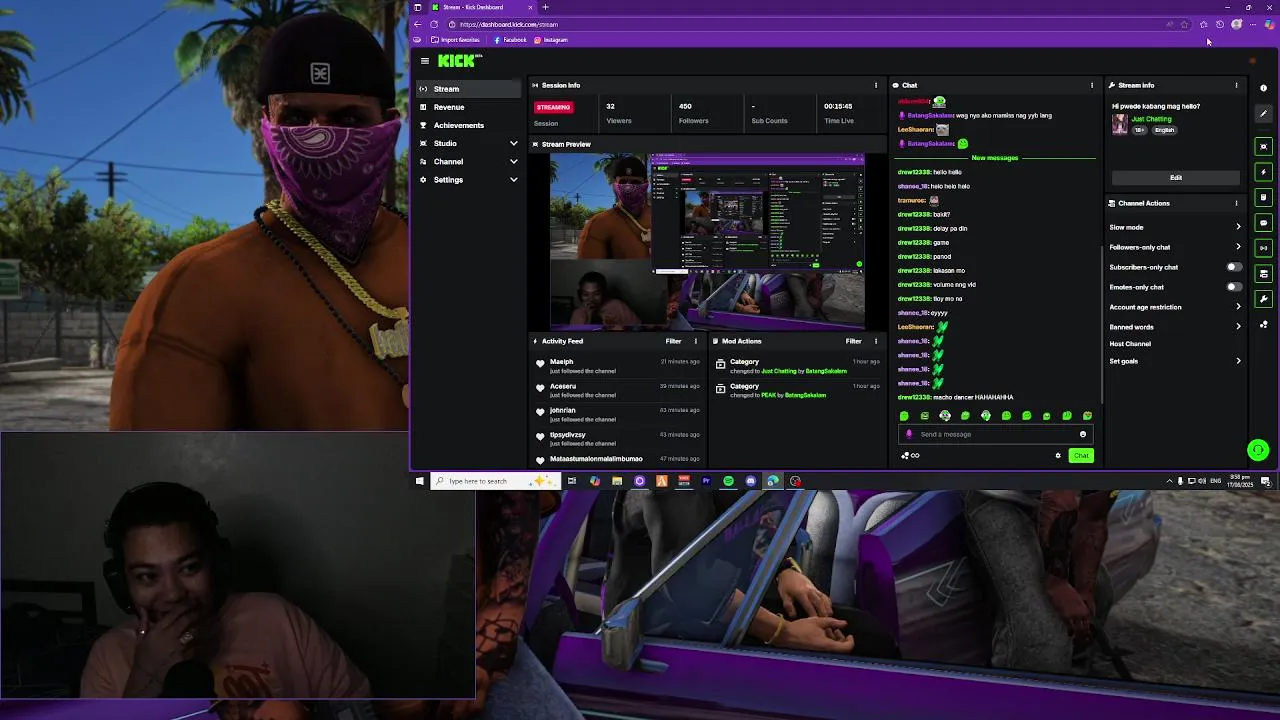The image size is (1280, 720).
Task: Toggle session info widget icon in right toolbar
Action: (1264, 248)
